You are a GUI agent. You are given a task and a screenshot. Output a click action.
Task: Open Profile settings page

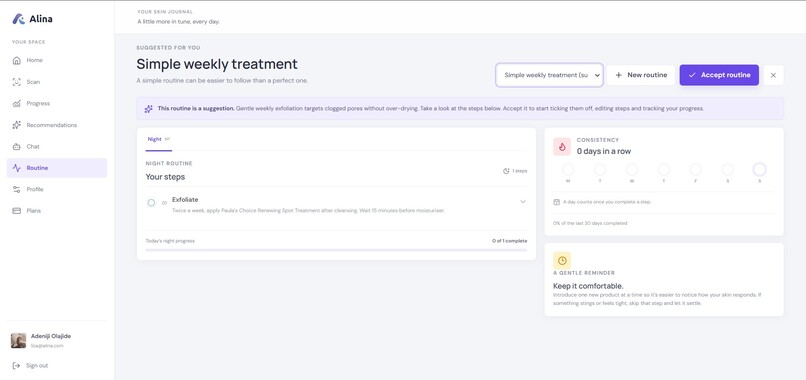[57, 189]
